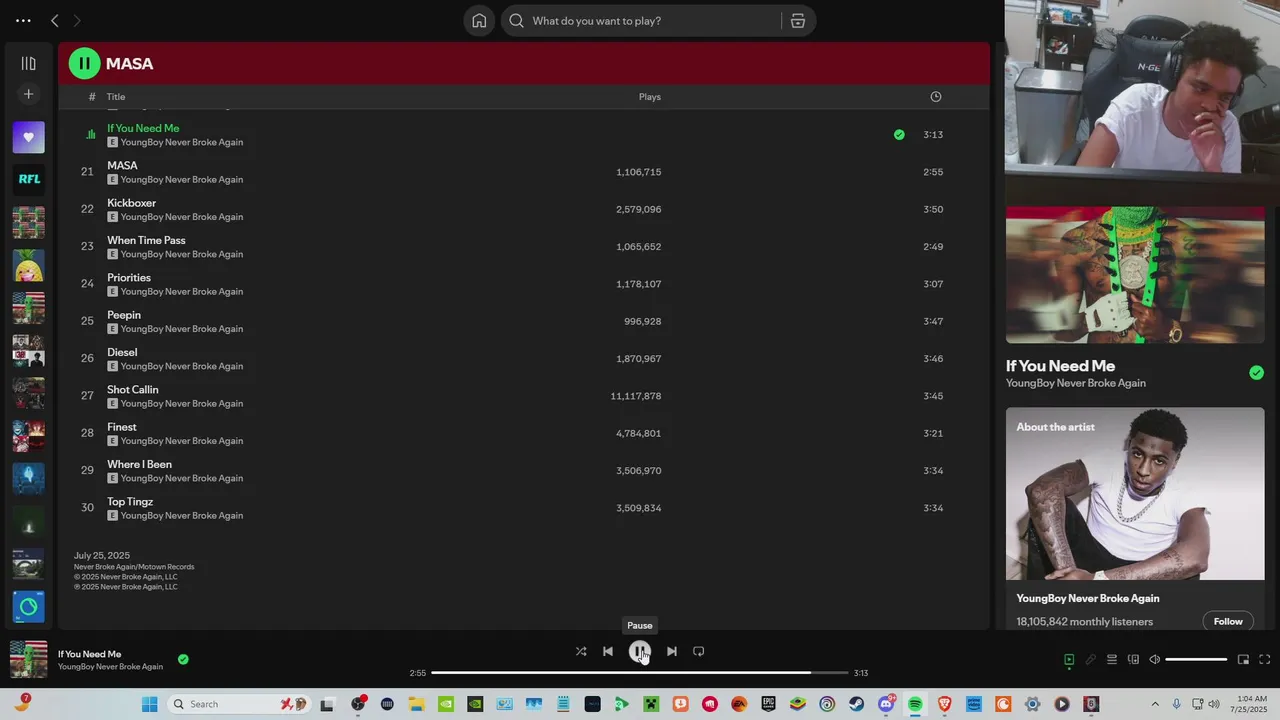Open If You Need Me title in player bar

click(90, 654)
